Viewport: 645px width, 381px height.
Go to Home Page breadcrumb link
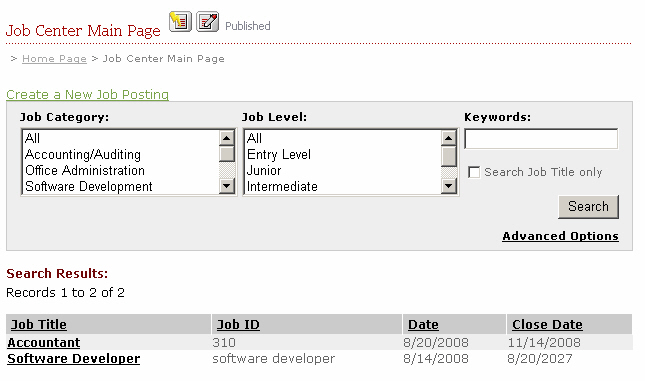tap(54, 59)
